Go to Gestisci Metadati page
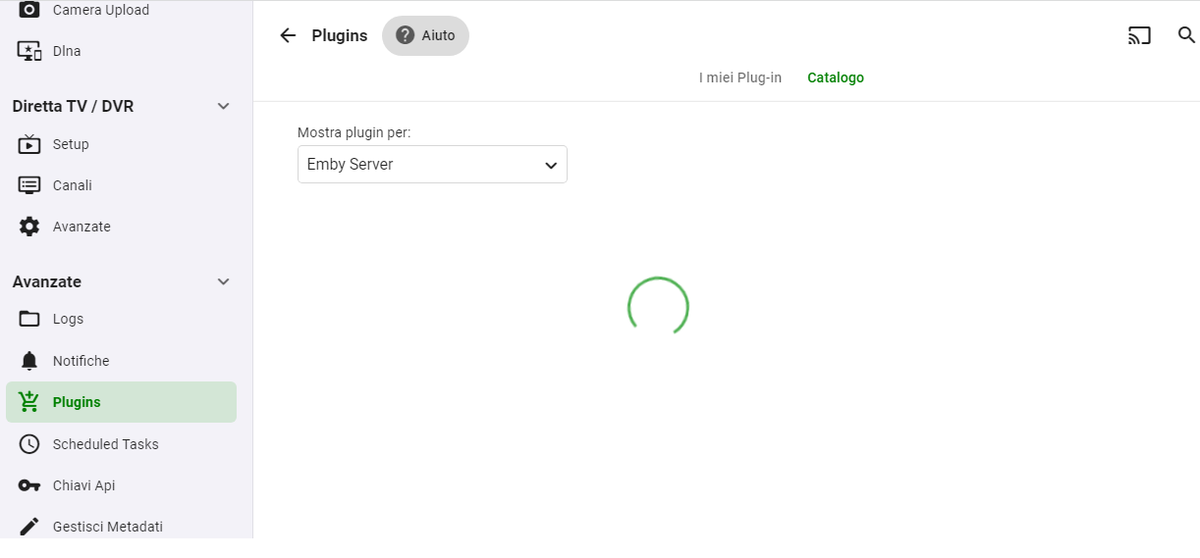The height and width of the screenshot is (558, 1200). coord(107,527)
